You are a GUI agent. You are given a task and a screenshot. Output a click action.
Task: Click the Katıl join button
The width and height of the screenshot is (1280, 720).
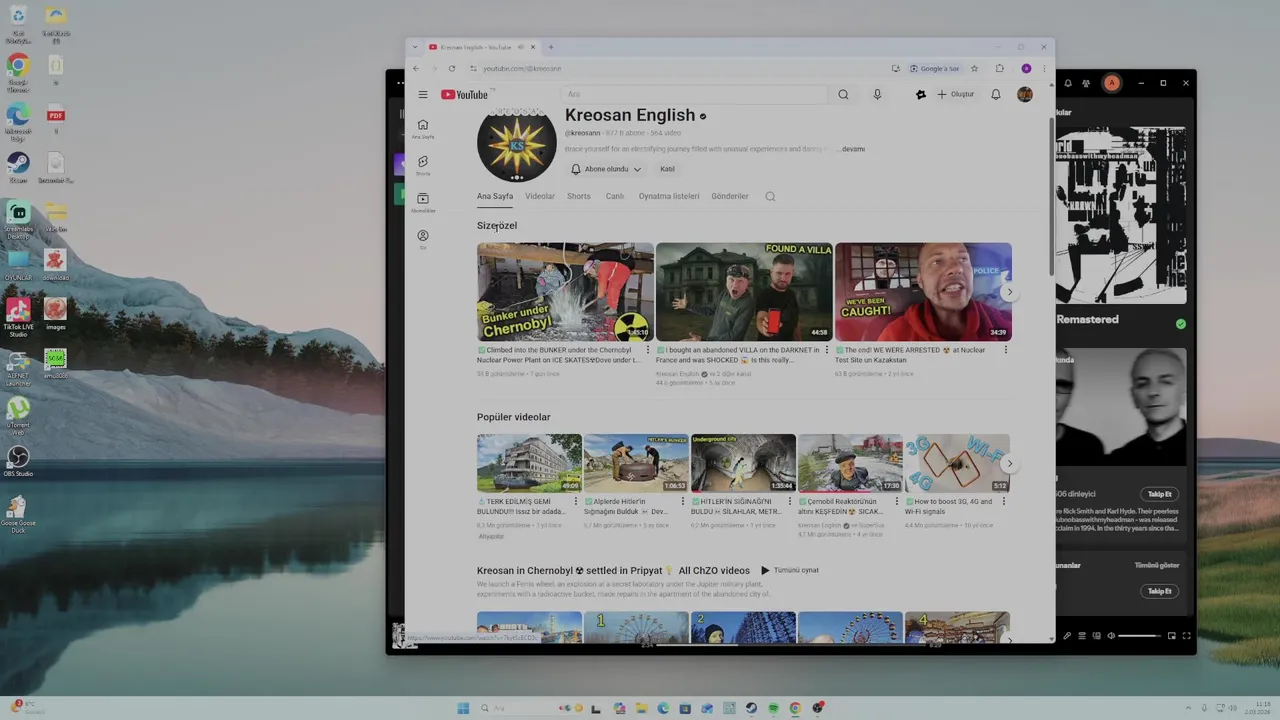click(x=667, y=169)
